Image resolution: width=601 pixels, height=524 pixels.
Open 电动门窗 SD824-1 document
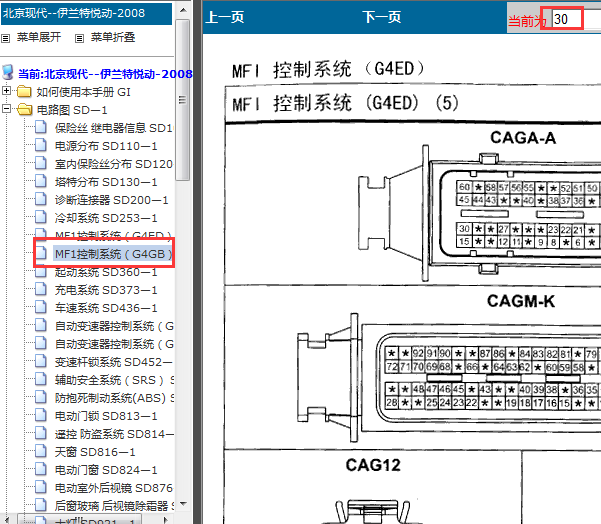106,470
